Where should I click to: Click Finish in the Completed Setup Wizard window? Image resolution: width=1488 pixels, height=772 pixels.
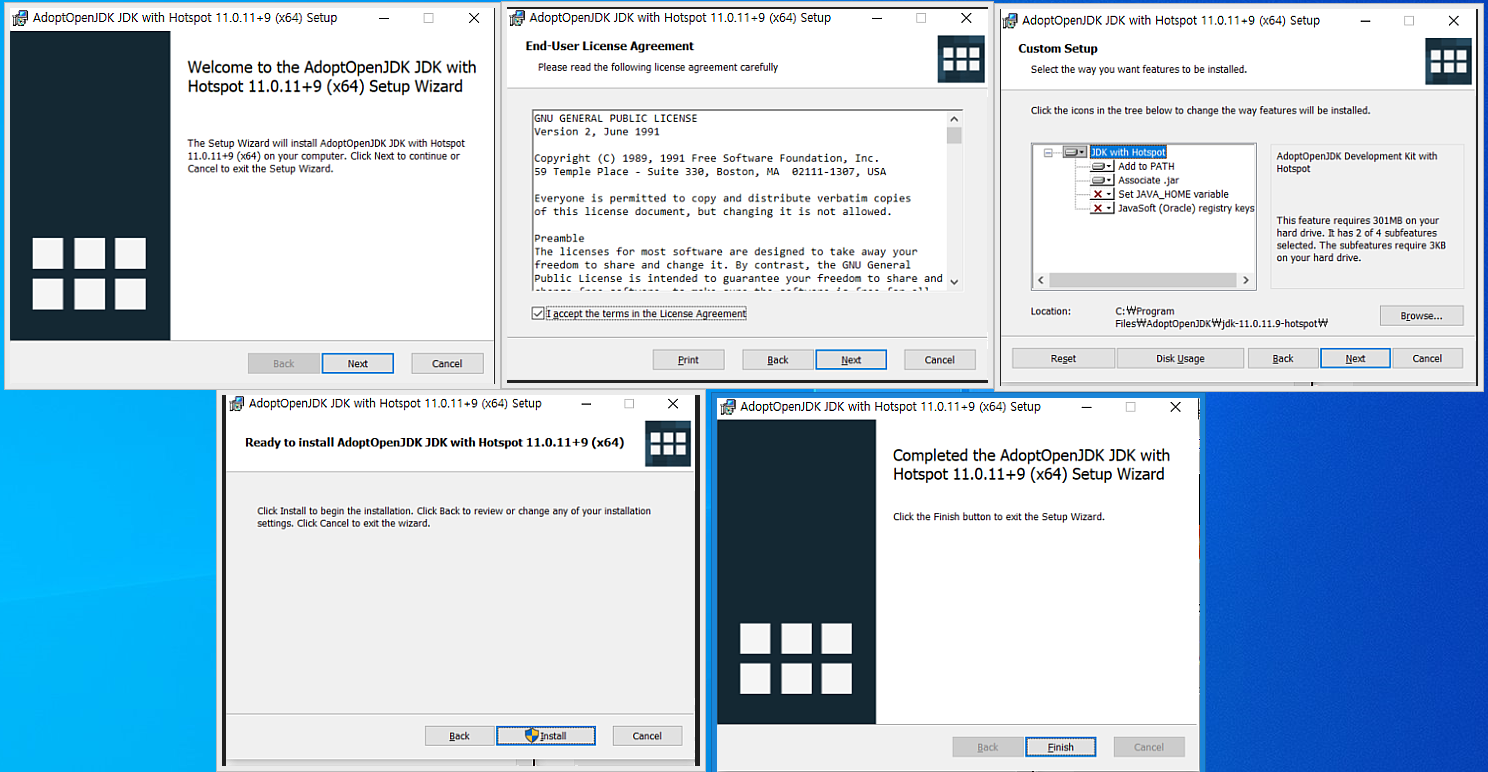[1061, 746]
